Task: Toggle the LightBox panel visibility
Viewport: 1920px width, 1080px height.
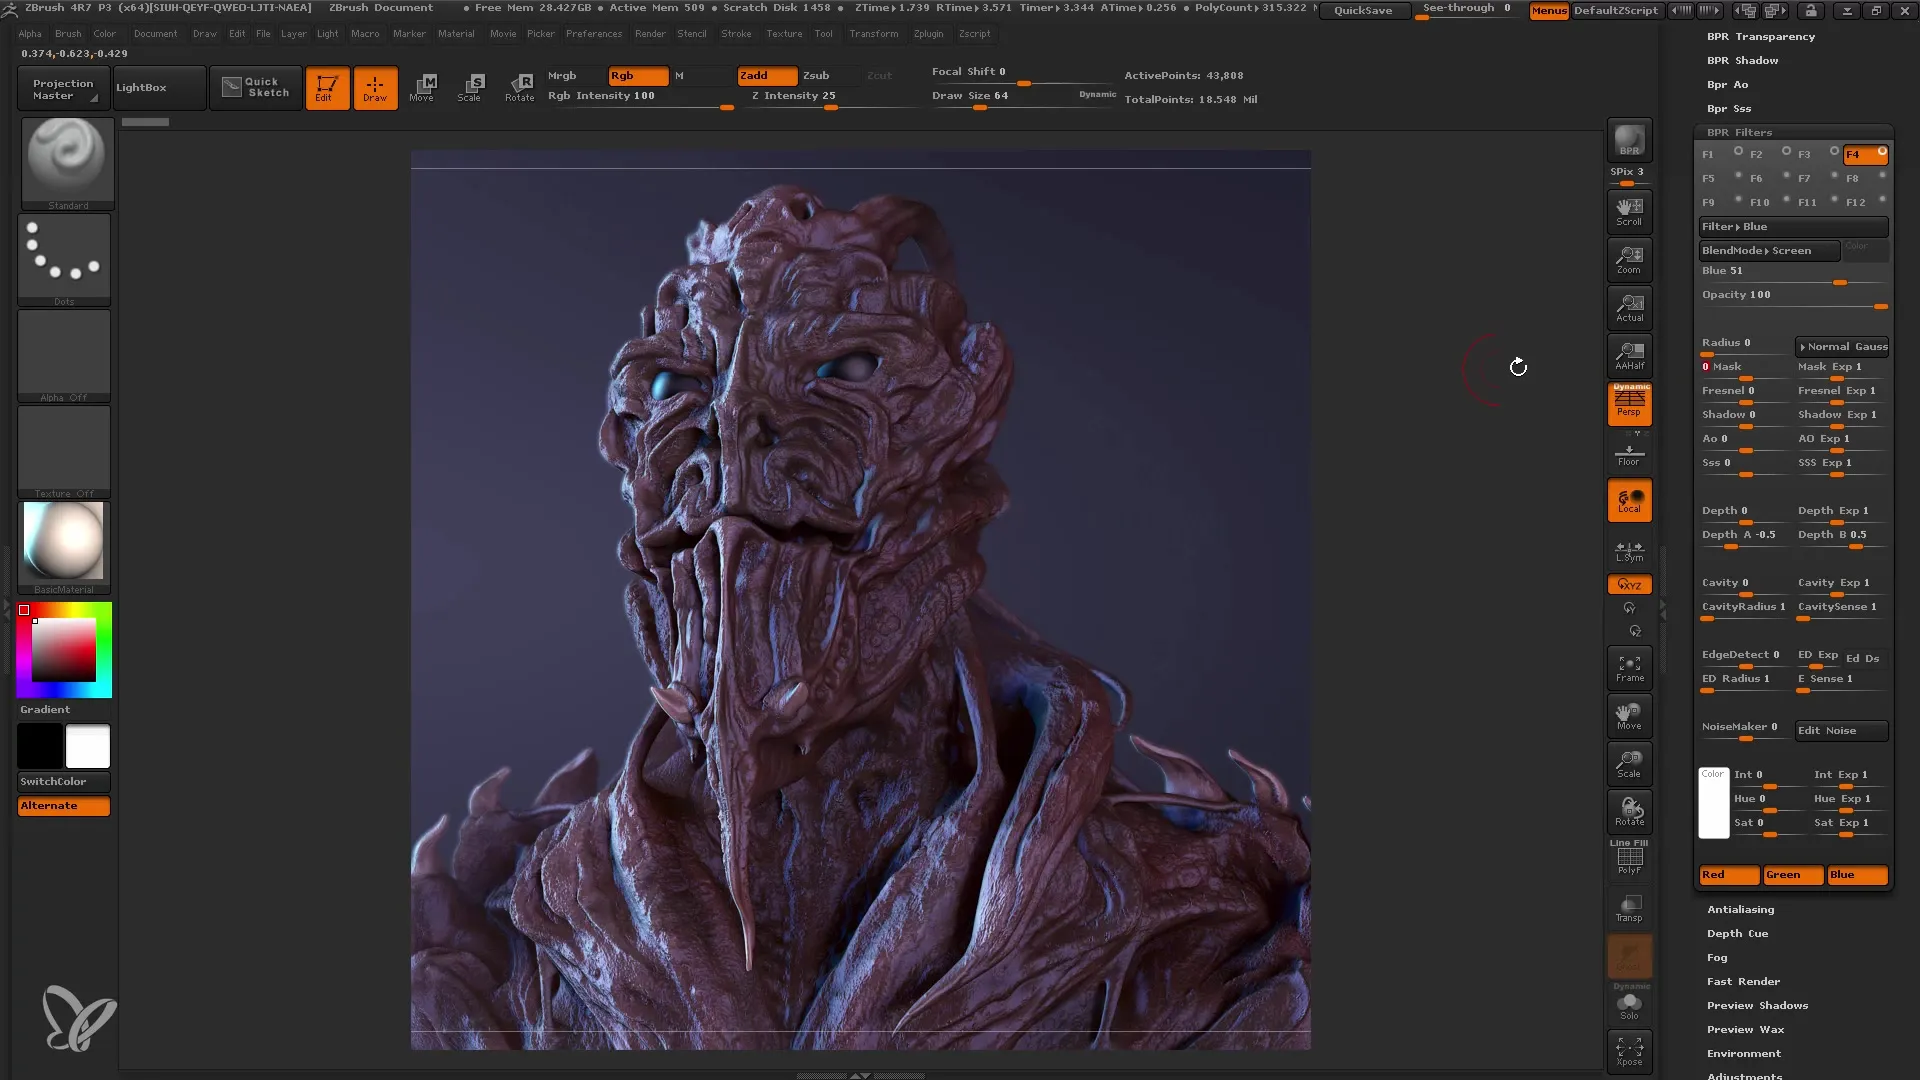Action: point(140,87)
